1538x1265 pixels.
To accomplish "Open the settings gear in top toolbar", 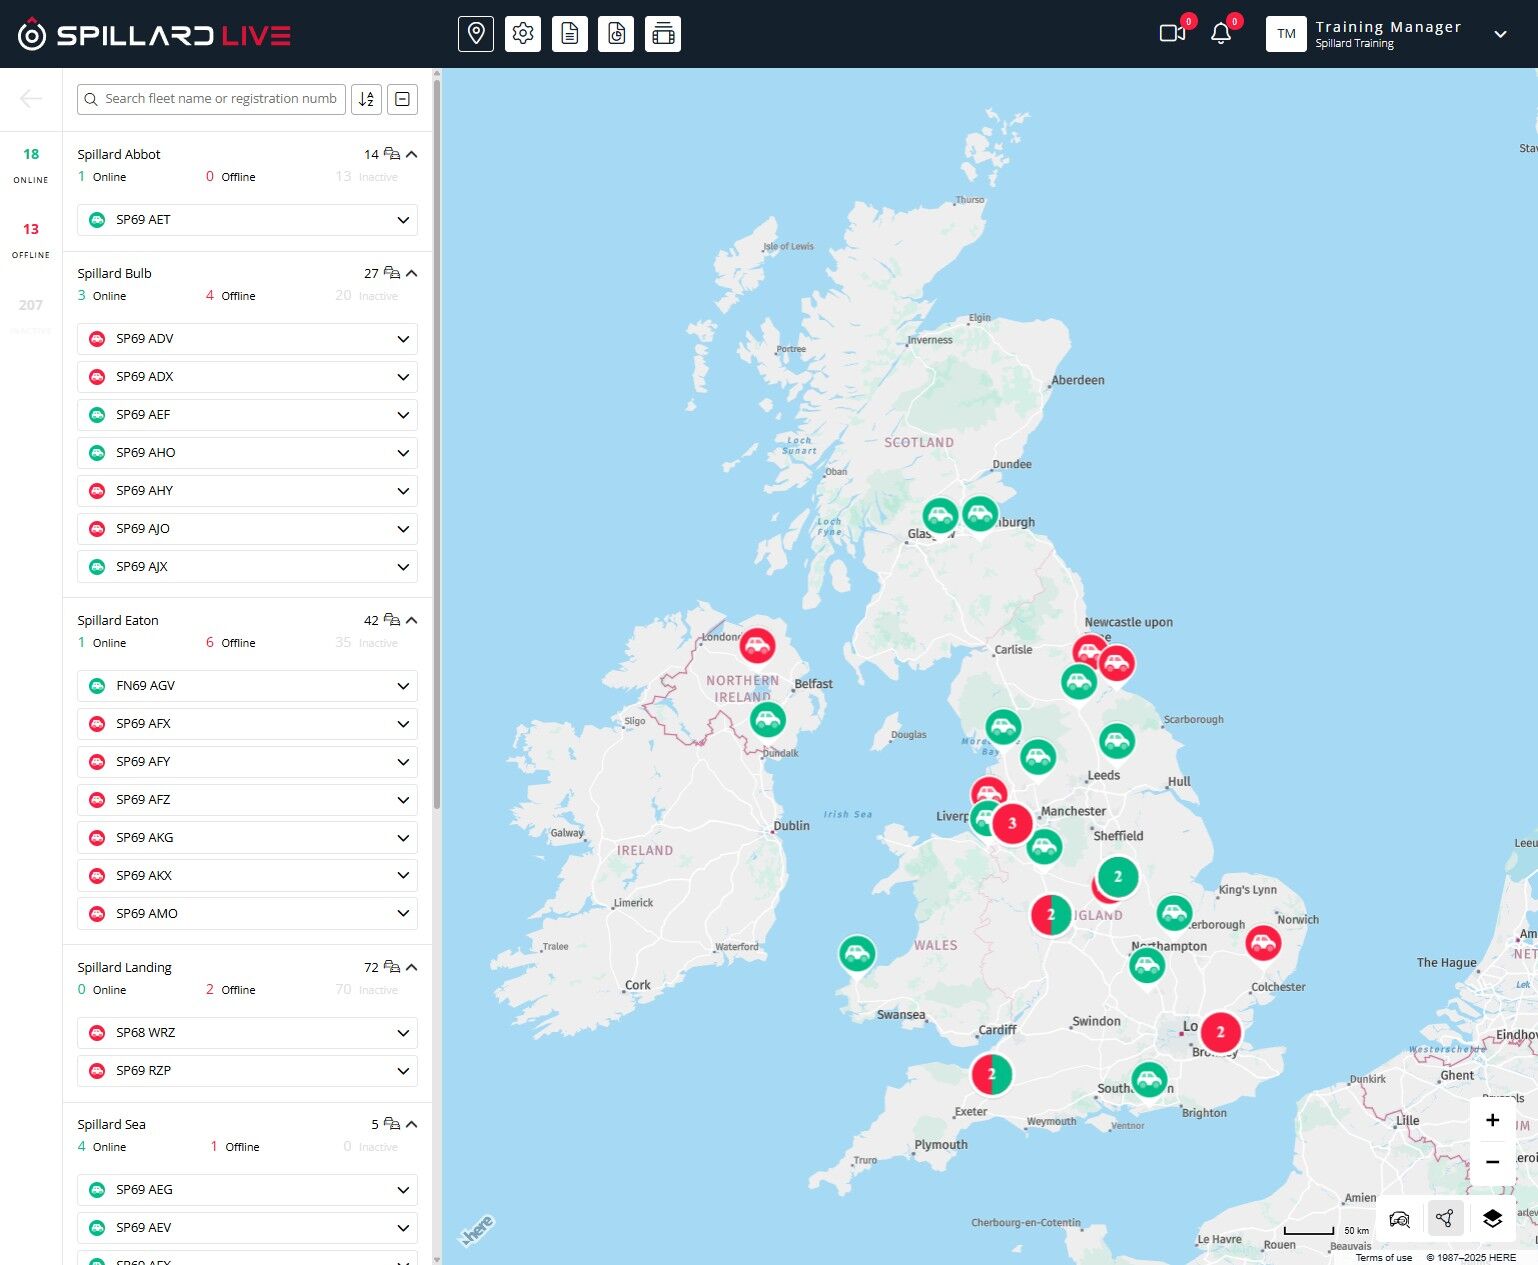I will [523, 34].
